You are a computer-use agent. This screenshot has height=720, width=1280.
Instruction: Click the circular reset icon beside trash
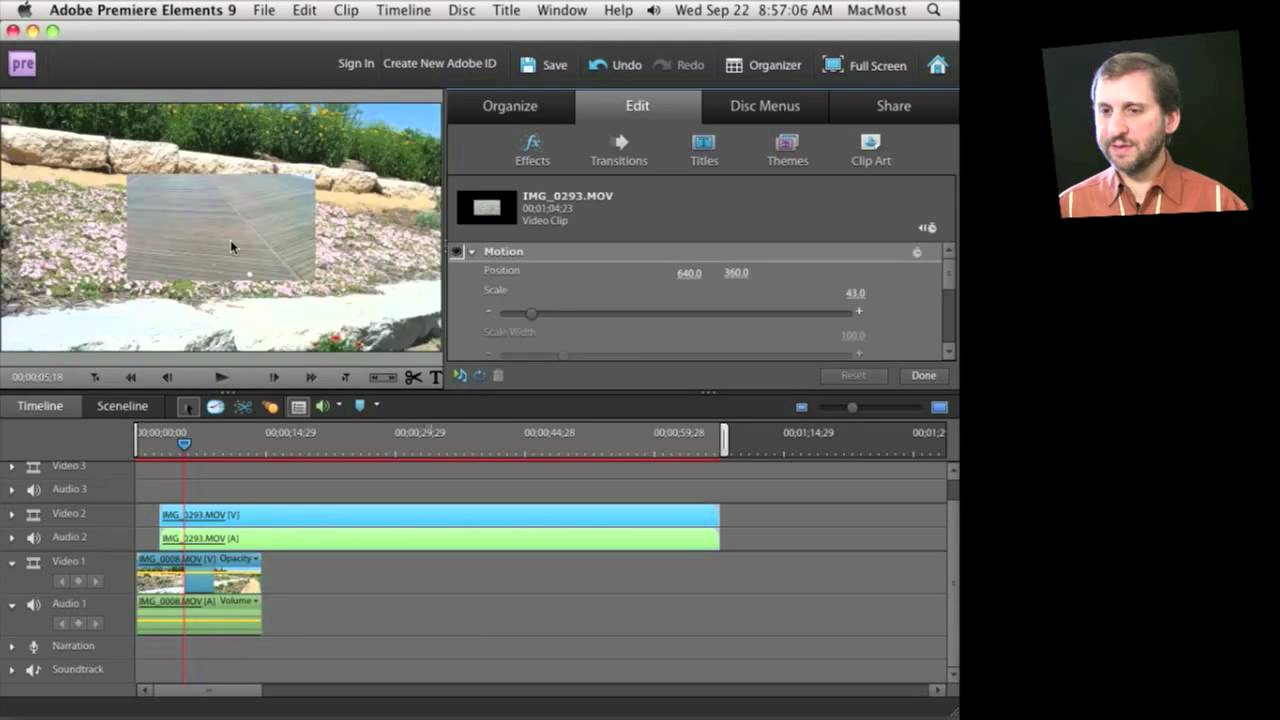pos(479,376)
